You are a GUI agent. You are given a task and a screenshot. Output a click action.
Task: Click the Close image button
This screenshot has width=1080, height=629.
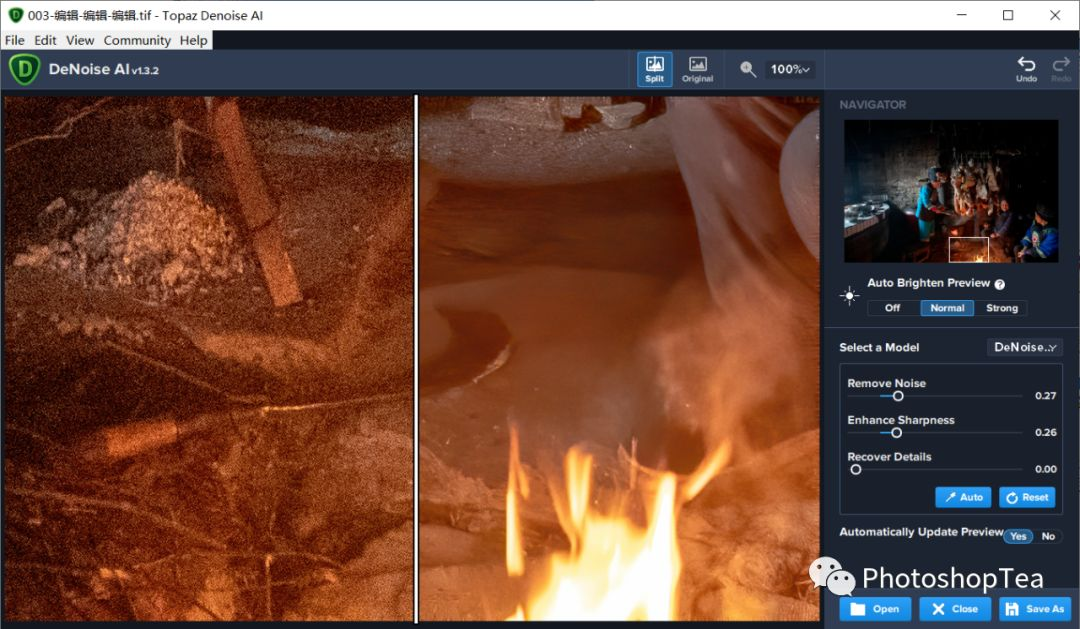955,609
